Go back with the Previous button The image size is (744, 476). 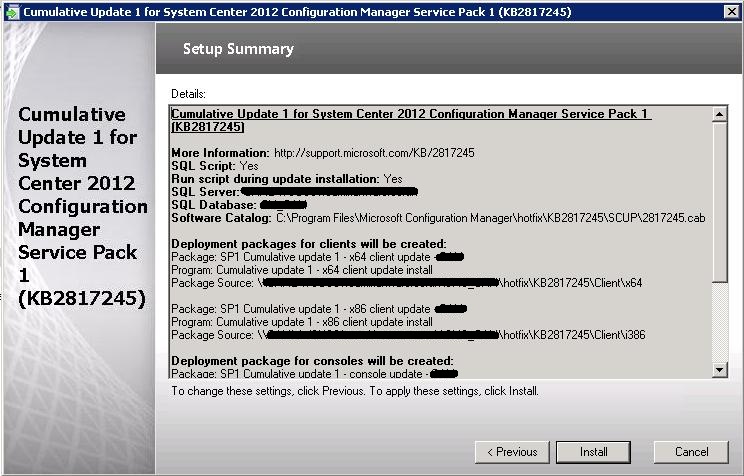(x=511, y=452)
